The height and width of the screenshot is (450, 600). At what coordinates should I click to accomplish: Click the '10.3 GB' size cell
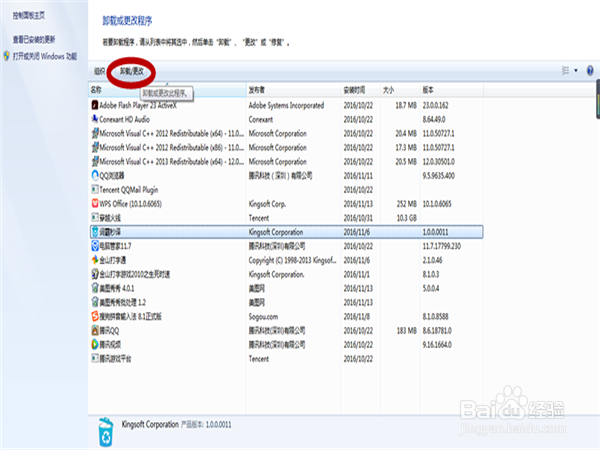[x=406, y=218]
